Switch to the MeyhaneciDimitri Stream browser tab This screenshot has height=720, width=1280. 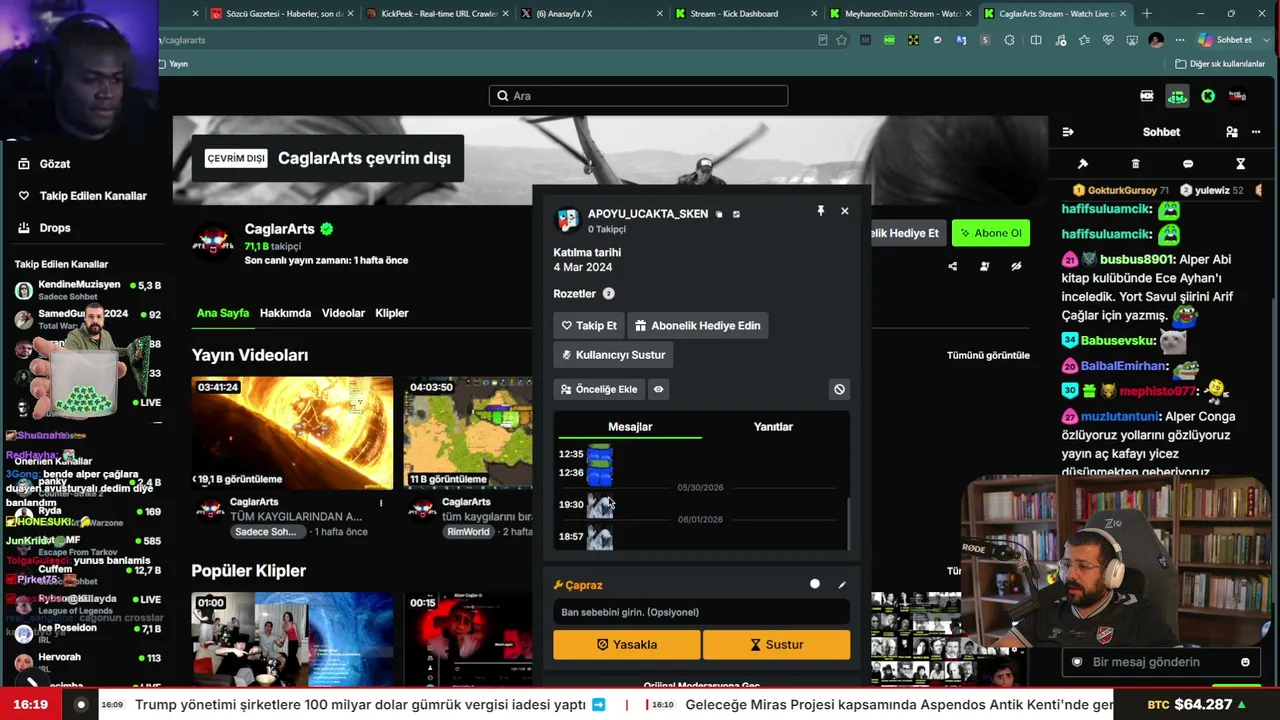tap(894, 14)
